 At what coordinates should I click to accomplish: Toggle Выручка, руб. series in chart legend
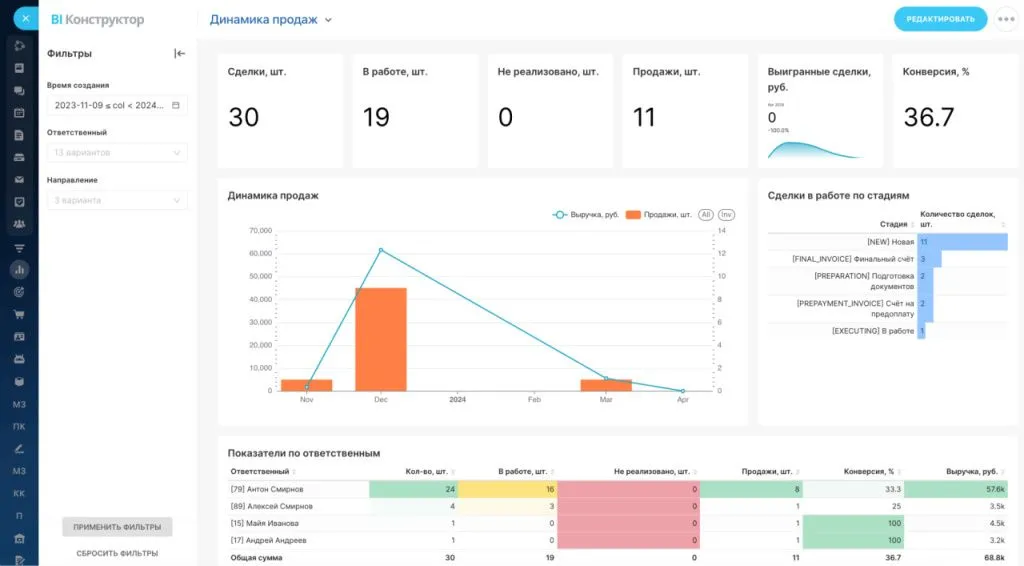(x=587, y=215)
